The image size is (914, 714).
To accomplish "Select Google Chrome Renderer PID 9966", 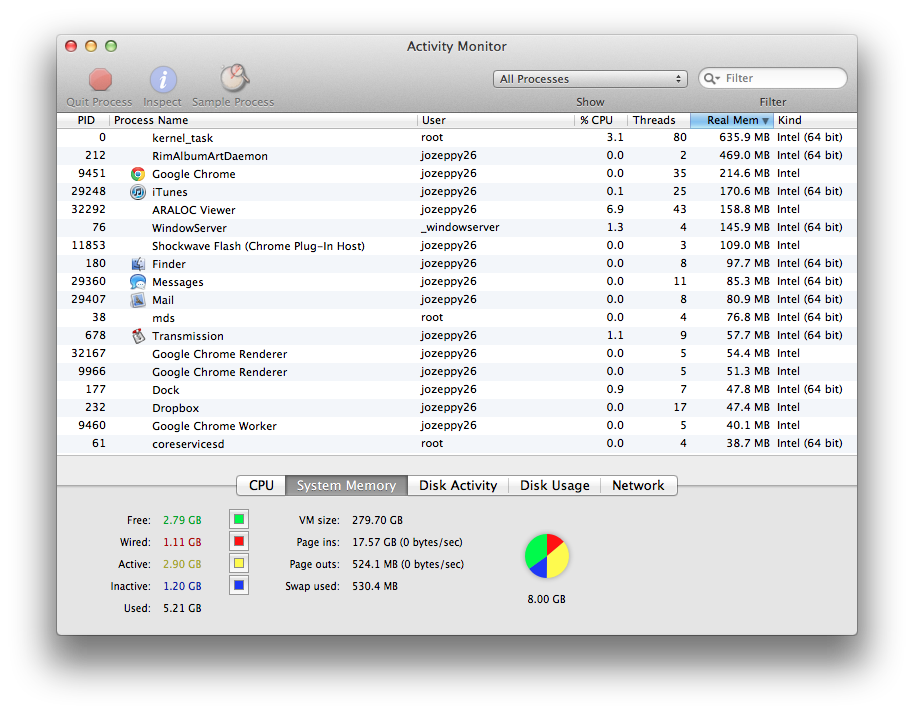I will pos(457,372).
